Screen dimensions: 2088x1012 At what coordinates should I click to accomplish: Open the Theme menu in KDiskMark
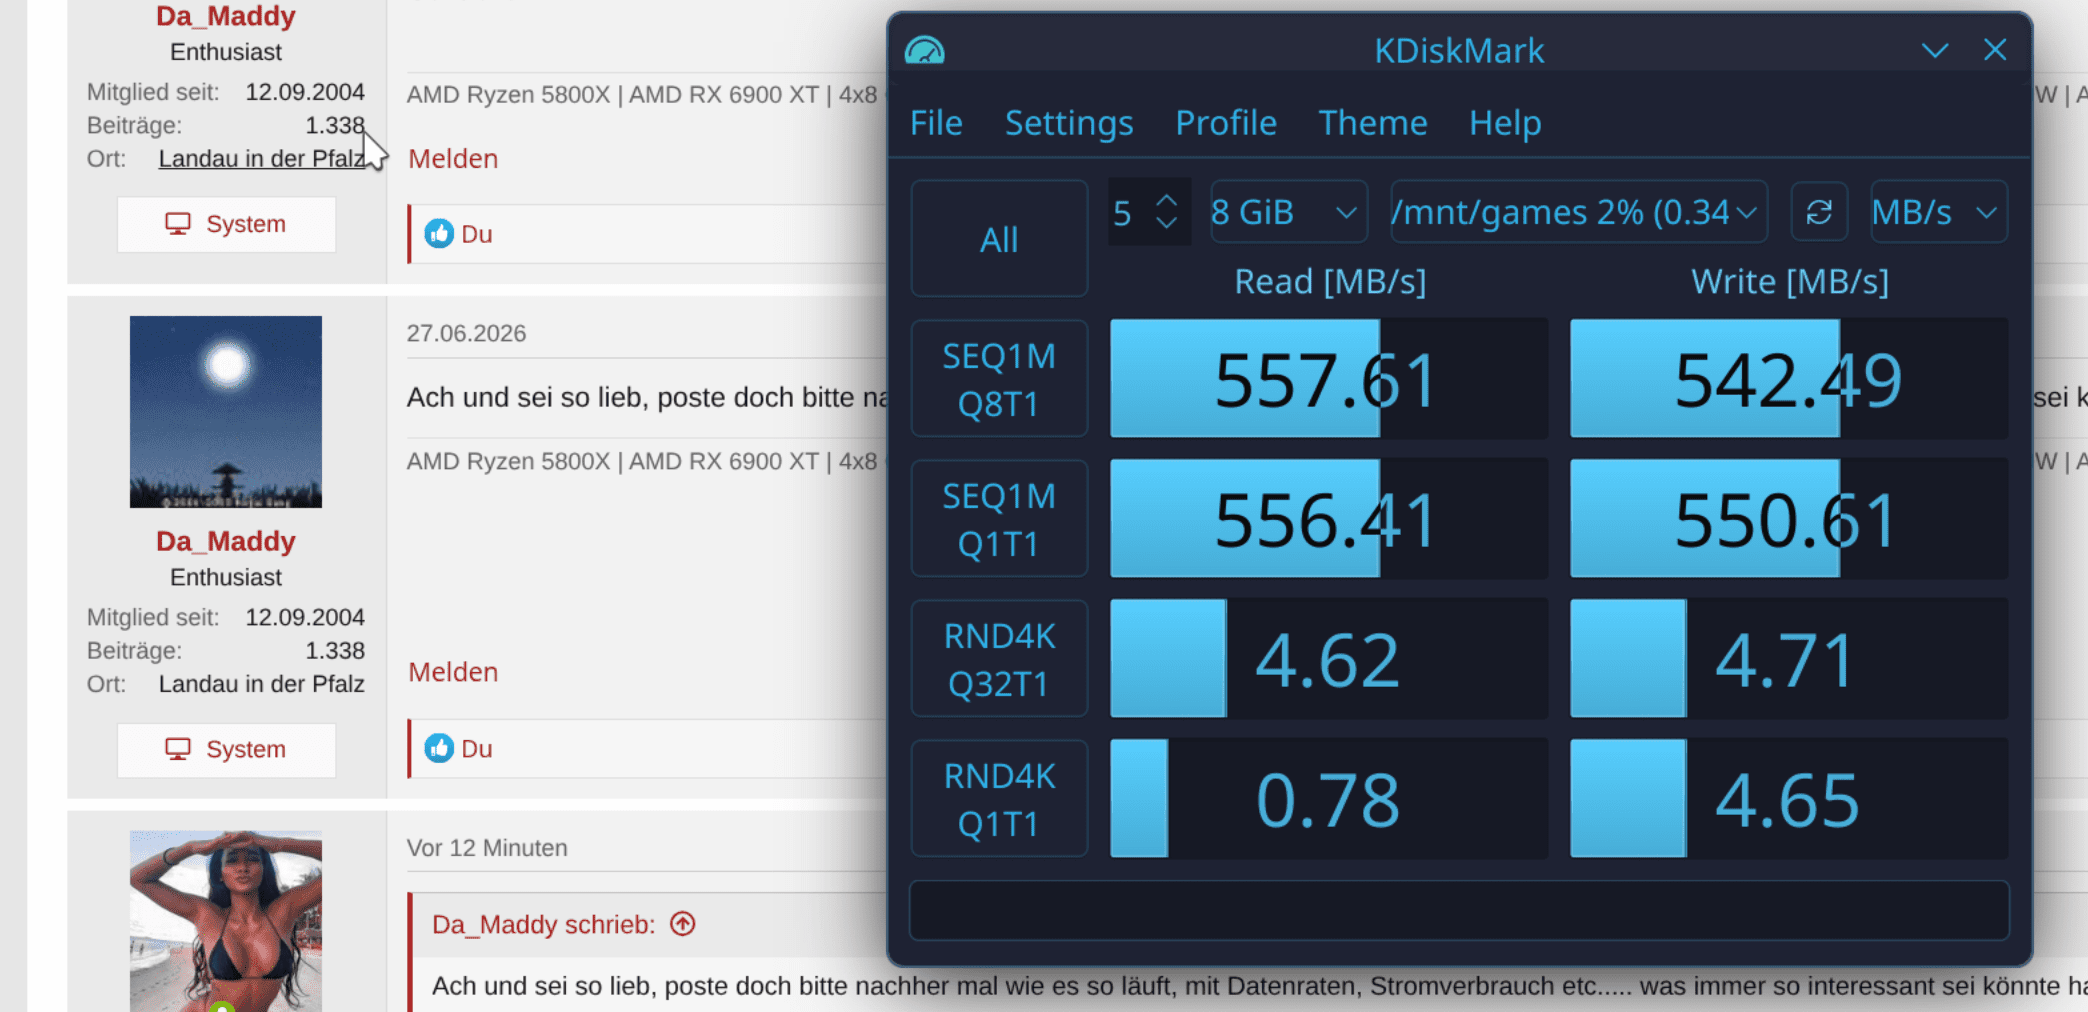tap(1373, 123)
